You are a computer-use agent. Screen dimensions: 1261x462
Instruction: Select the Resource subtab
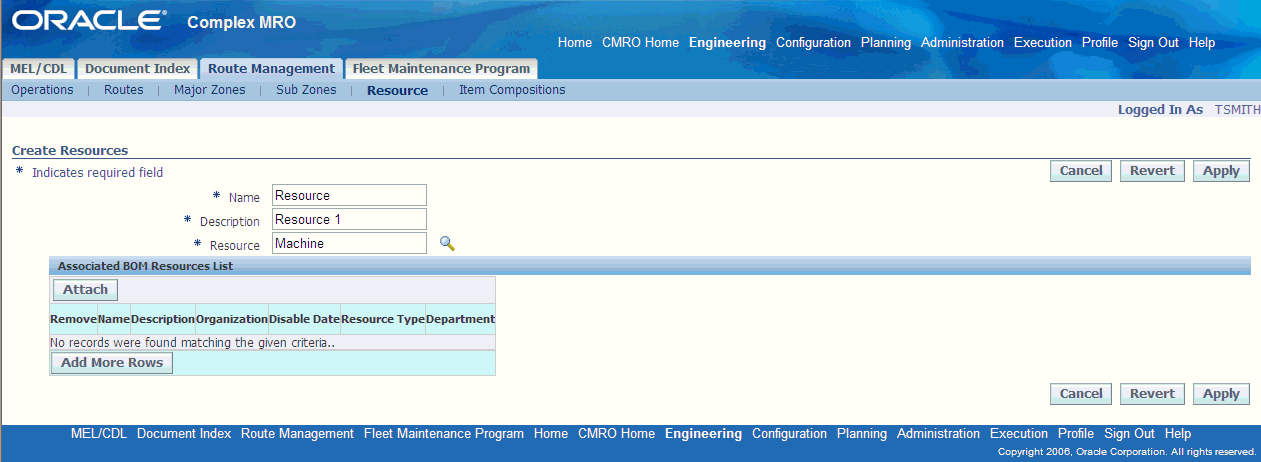click(397, 90)
